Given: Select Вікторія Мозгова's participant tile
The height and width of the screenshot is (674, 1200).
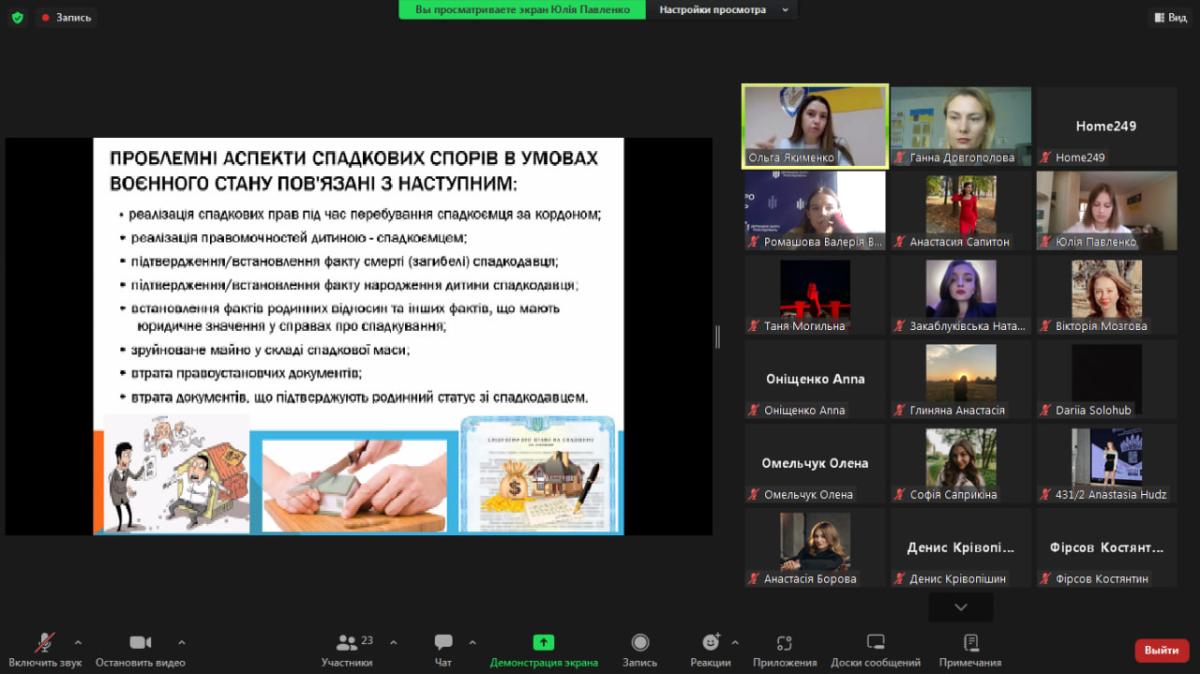Looking at the screenshot, I should point(1106,295).
